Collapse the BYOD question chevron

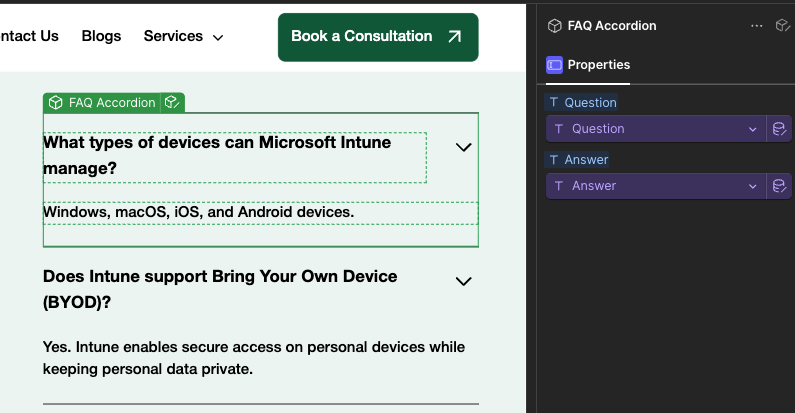coord(463,281)
